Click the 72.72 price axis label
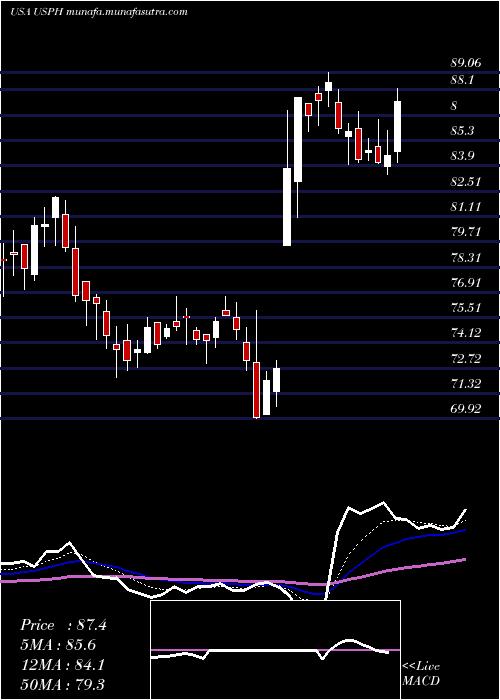Viewport: 500px width, 700px height. pos(466,358)
